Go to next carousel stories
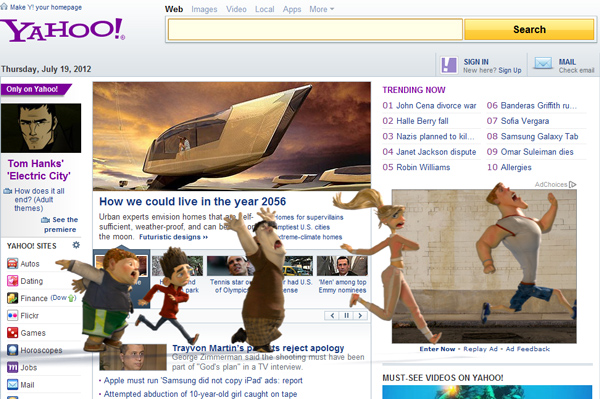 (x=360, y=316)
